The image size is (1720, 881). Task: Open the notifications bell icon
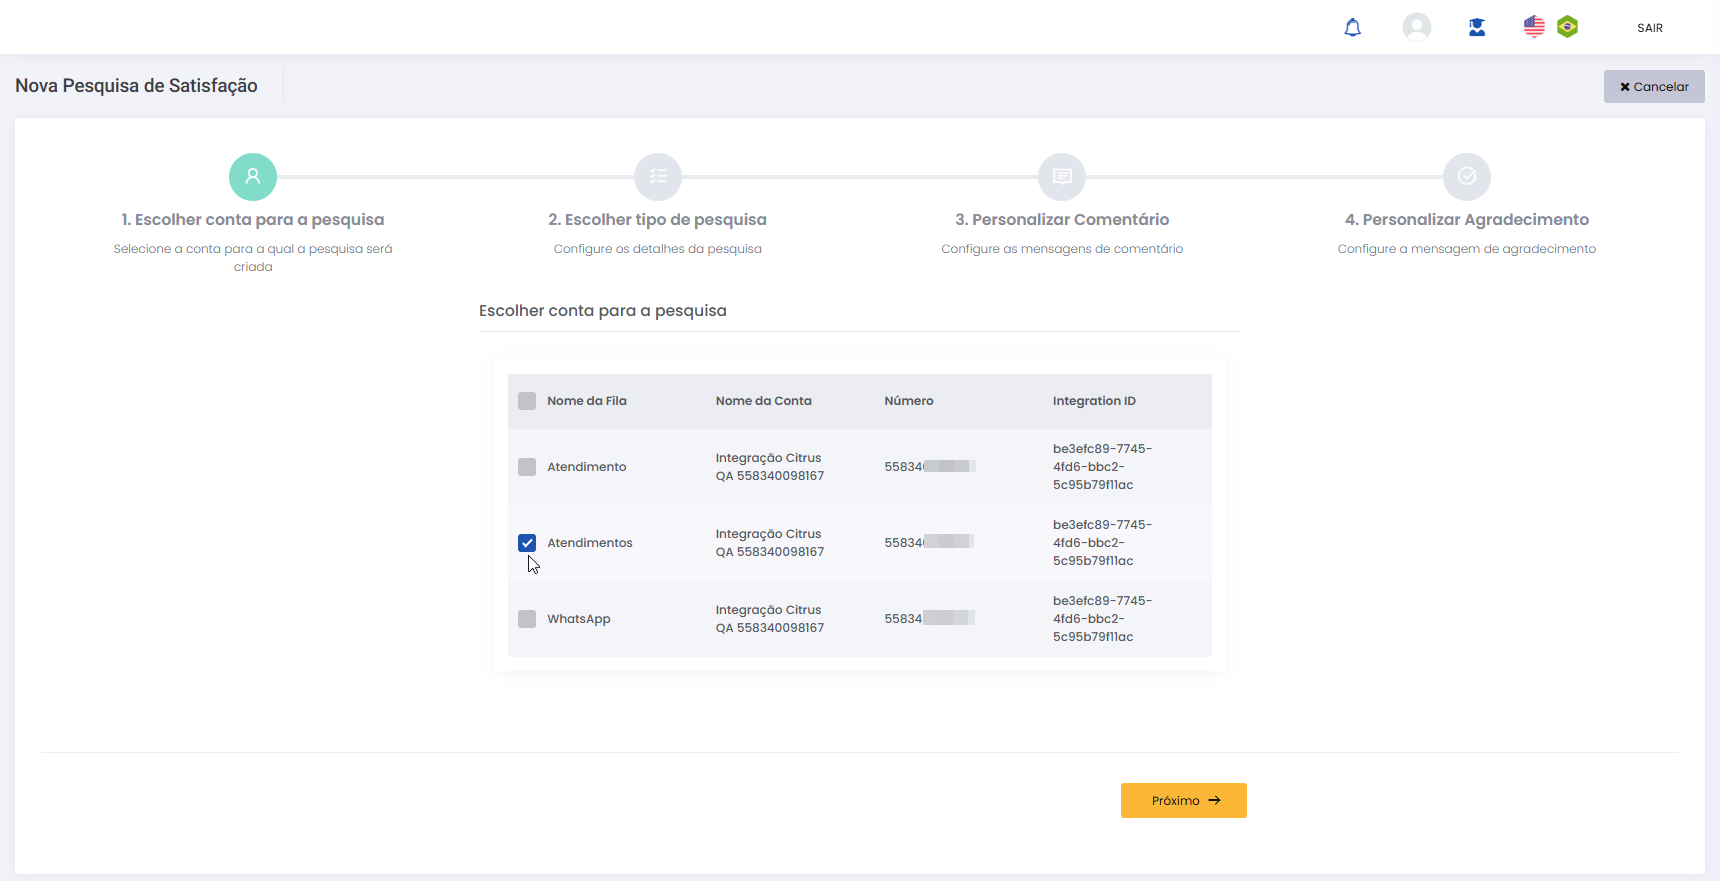pyautogui.click(x=1352, y=28)
